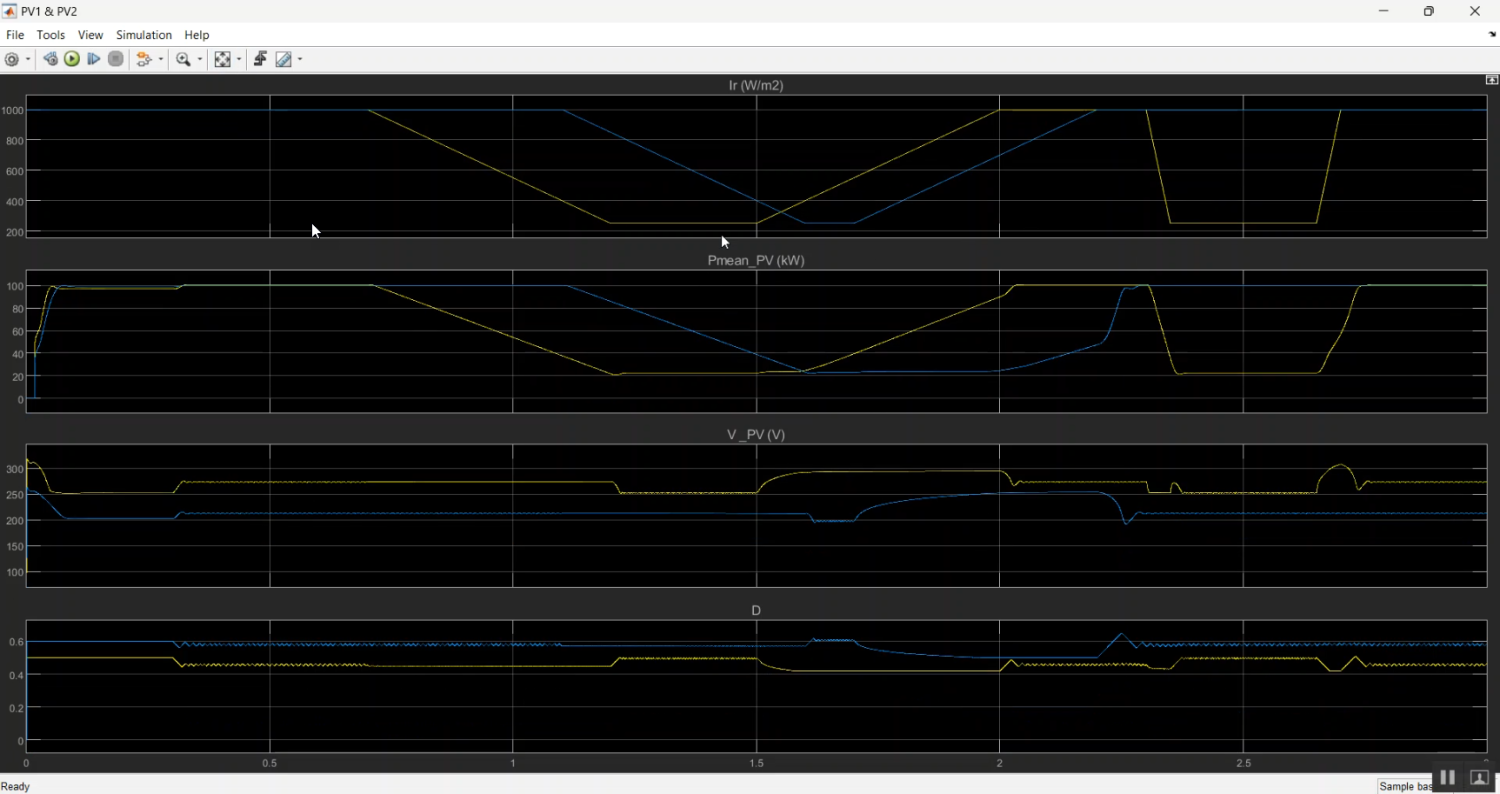Viewport: 1500px width, 794px height.
Task: Activate the Cursor Measurements ruler tool
Action: pyautogui.click(x=284, y=59)
